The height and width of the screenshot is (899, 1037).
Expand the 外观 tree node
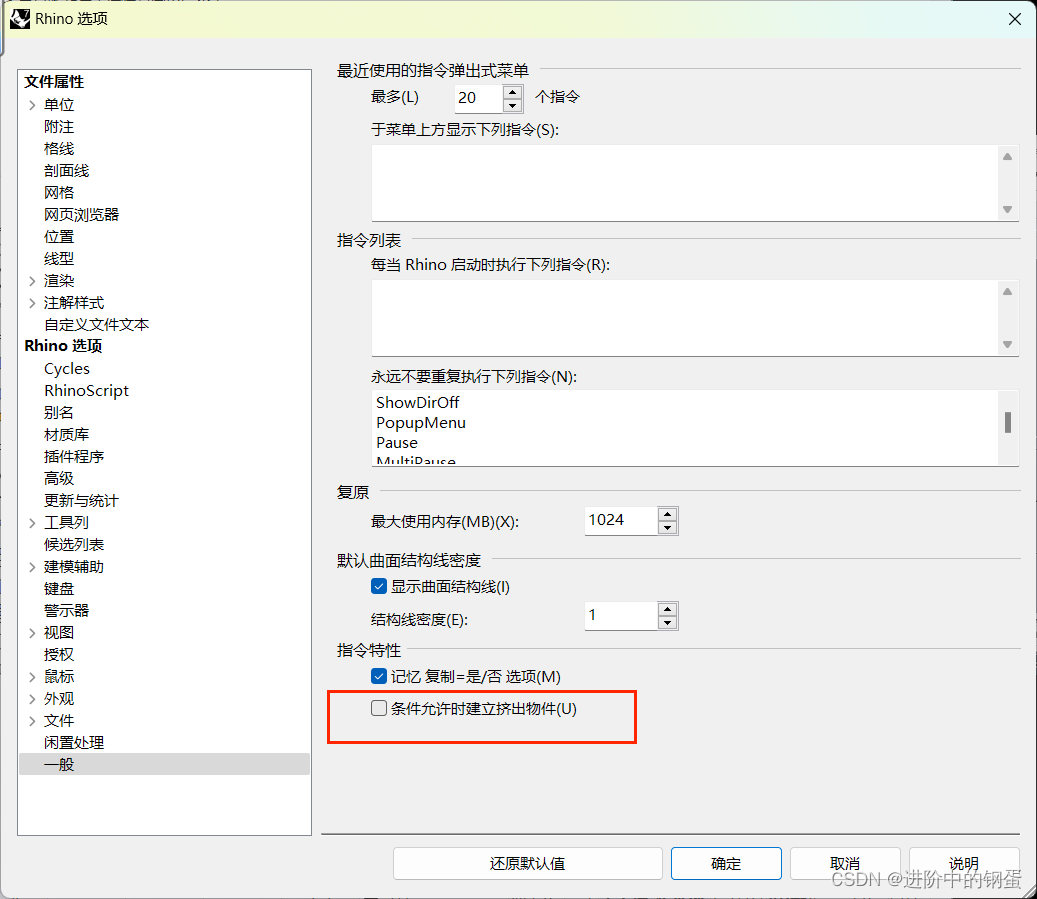[x=32, y=699]
